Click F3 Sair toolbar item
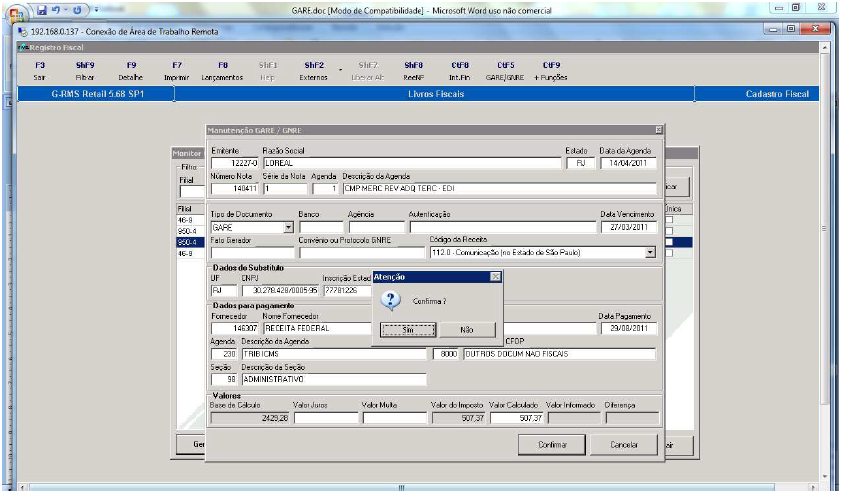The height and width of the screenshot is (494, 841). tap(40, 71)
